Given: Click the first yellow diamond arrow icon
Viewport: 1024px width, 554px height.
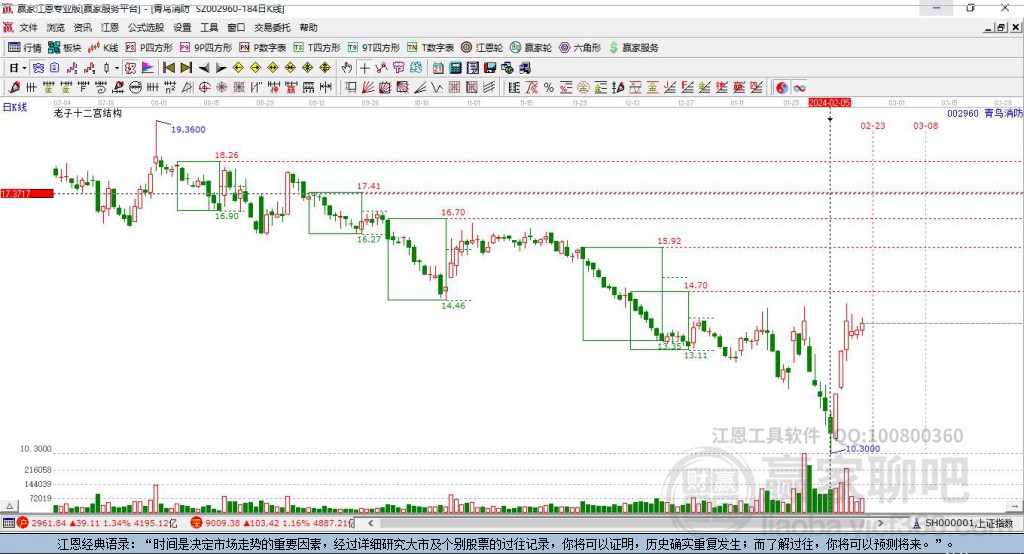Looking at the screenshot, I should point(238,68).
